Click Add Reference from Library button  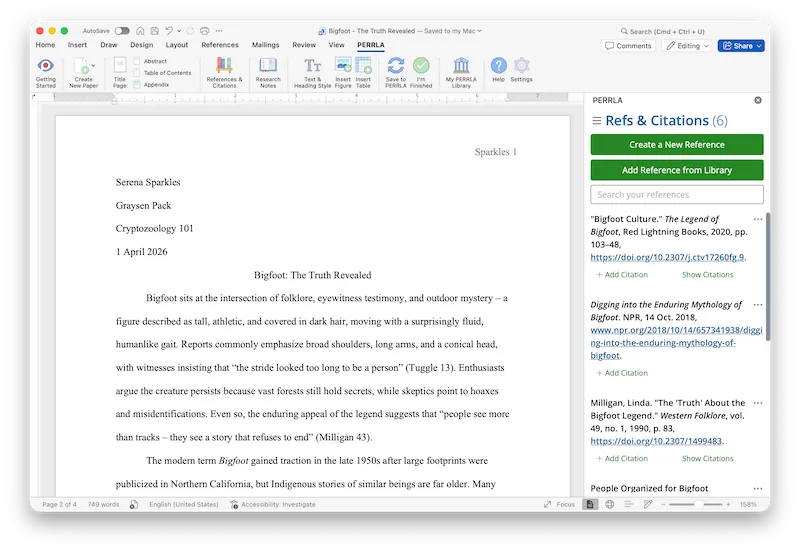pyautogui.click(x=677, y=170)
